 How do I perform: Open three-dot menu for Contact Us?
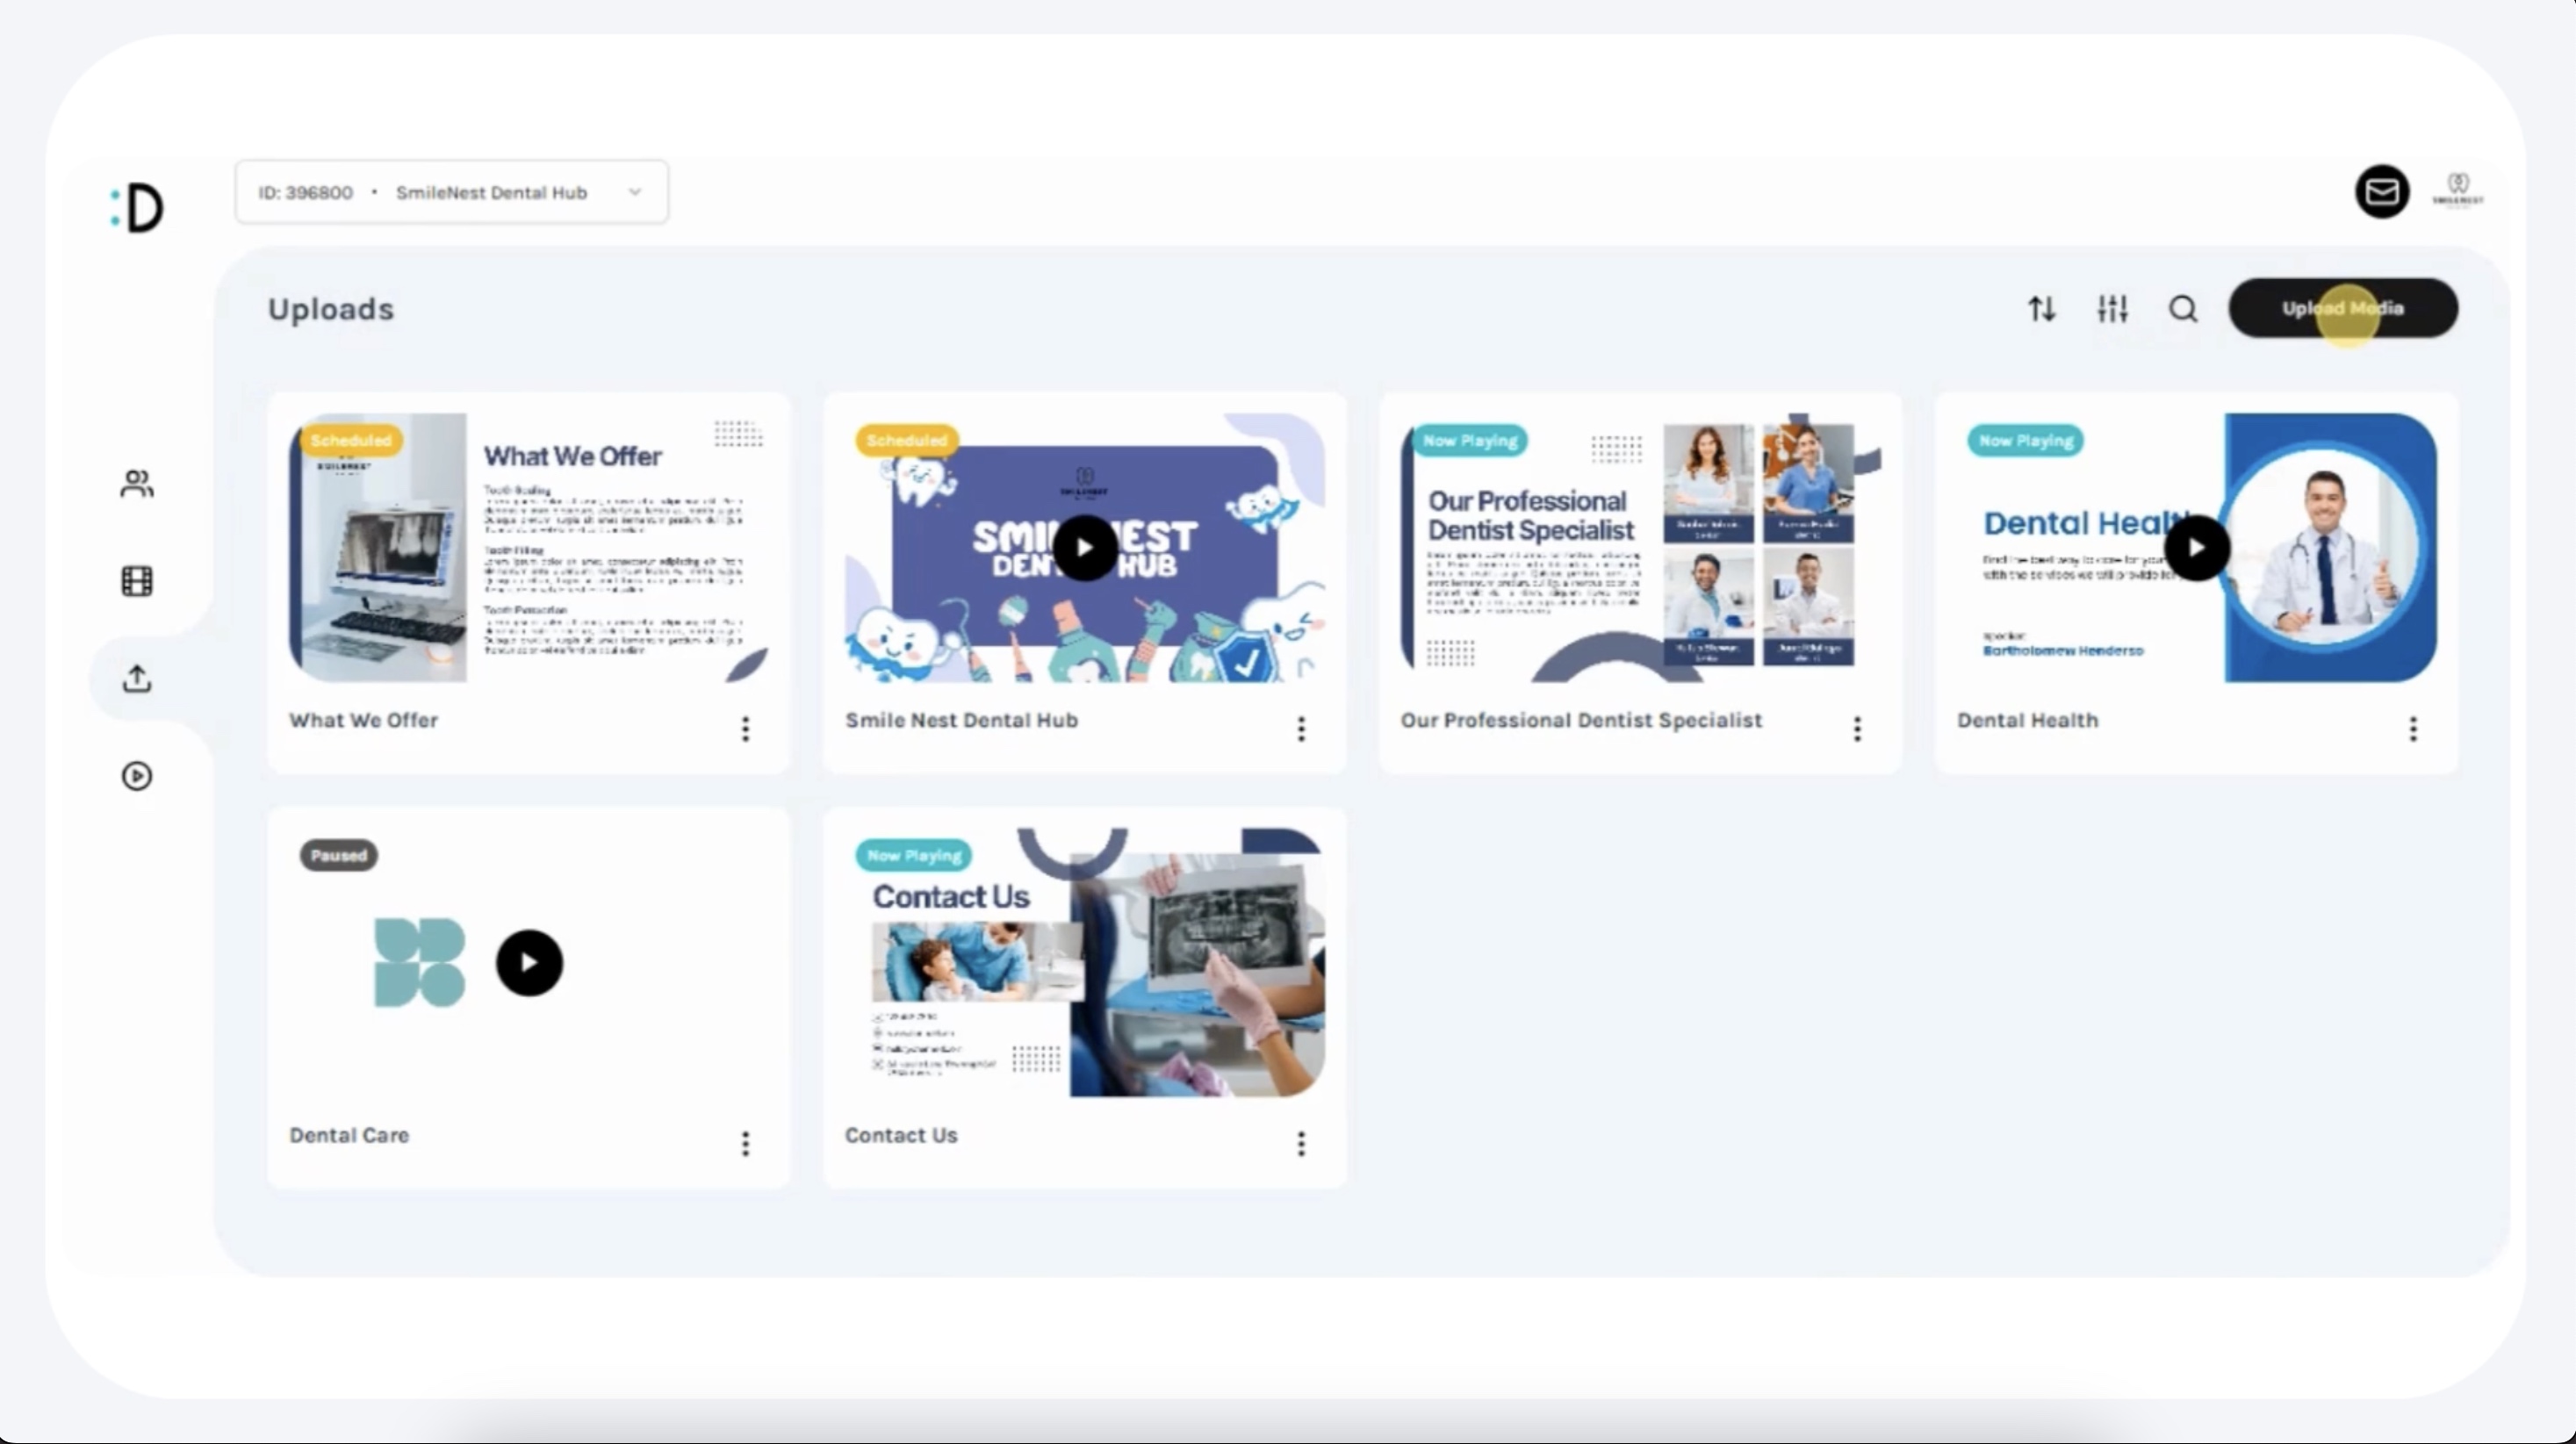1301,1143
